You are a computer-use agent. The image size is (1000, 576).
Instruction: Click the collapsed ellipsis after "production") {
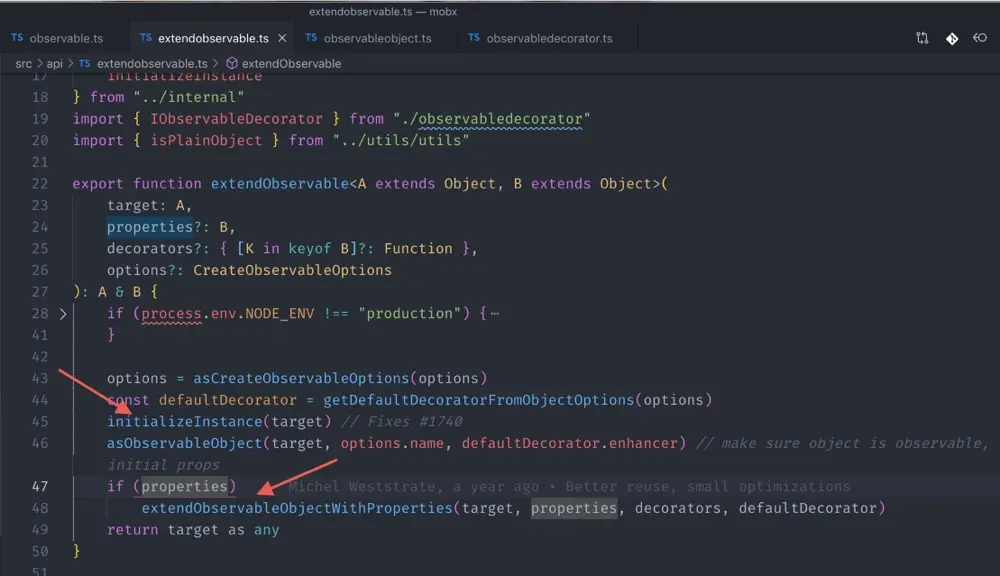[495, 314]
